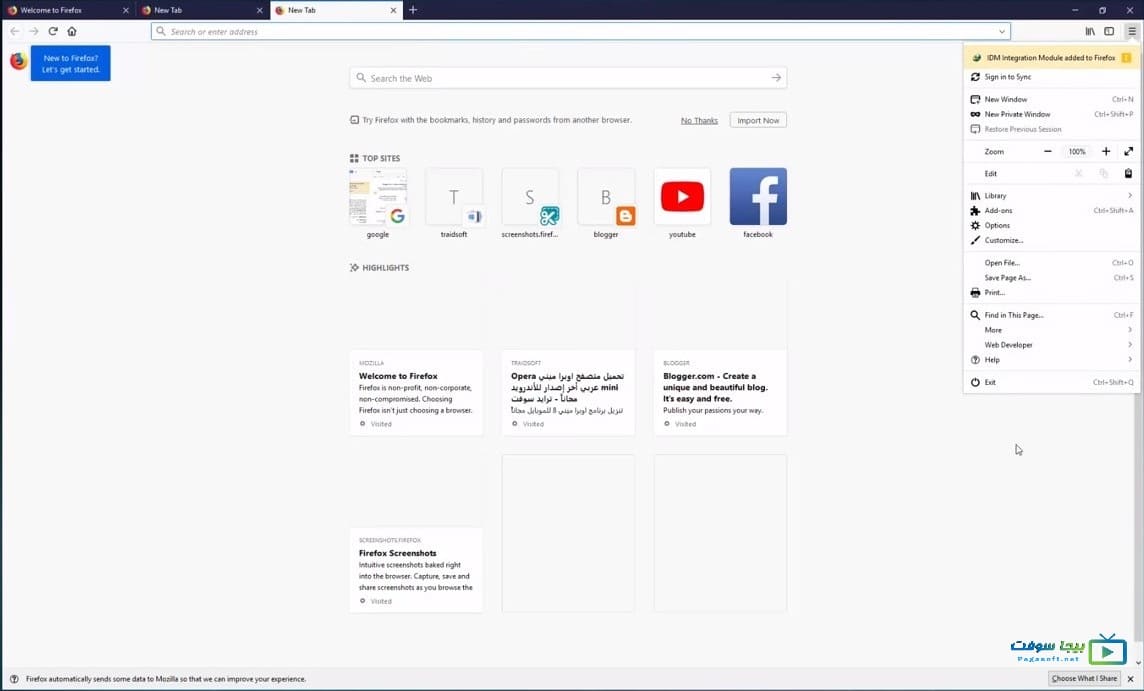Open the Opera mini highlight card
Image resolution: width=1144 pixels, height=691 pixels.
coord(568,357)
